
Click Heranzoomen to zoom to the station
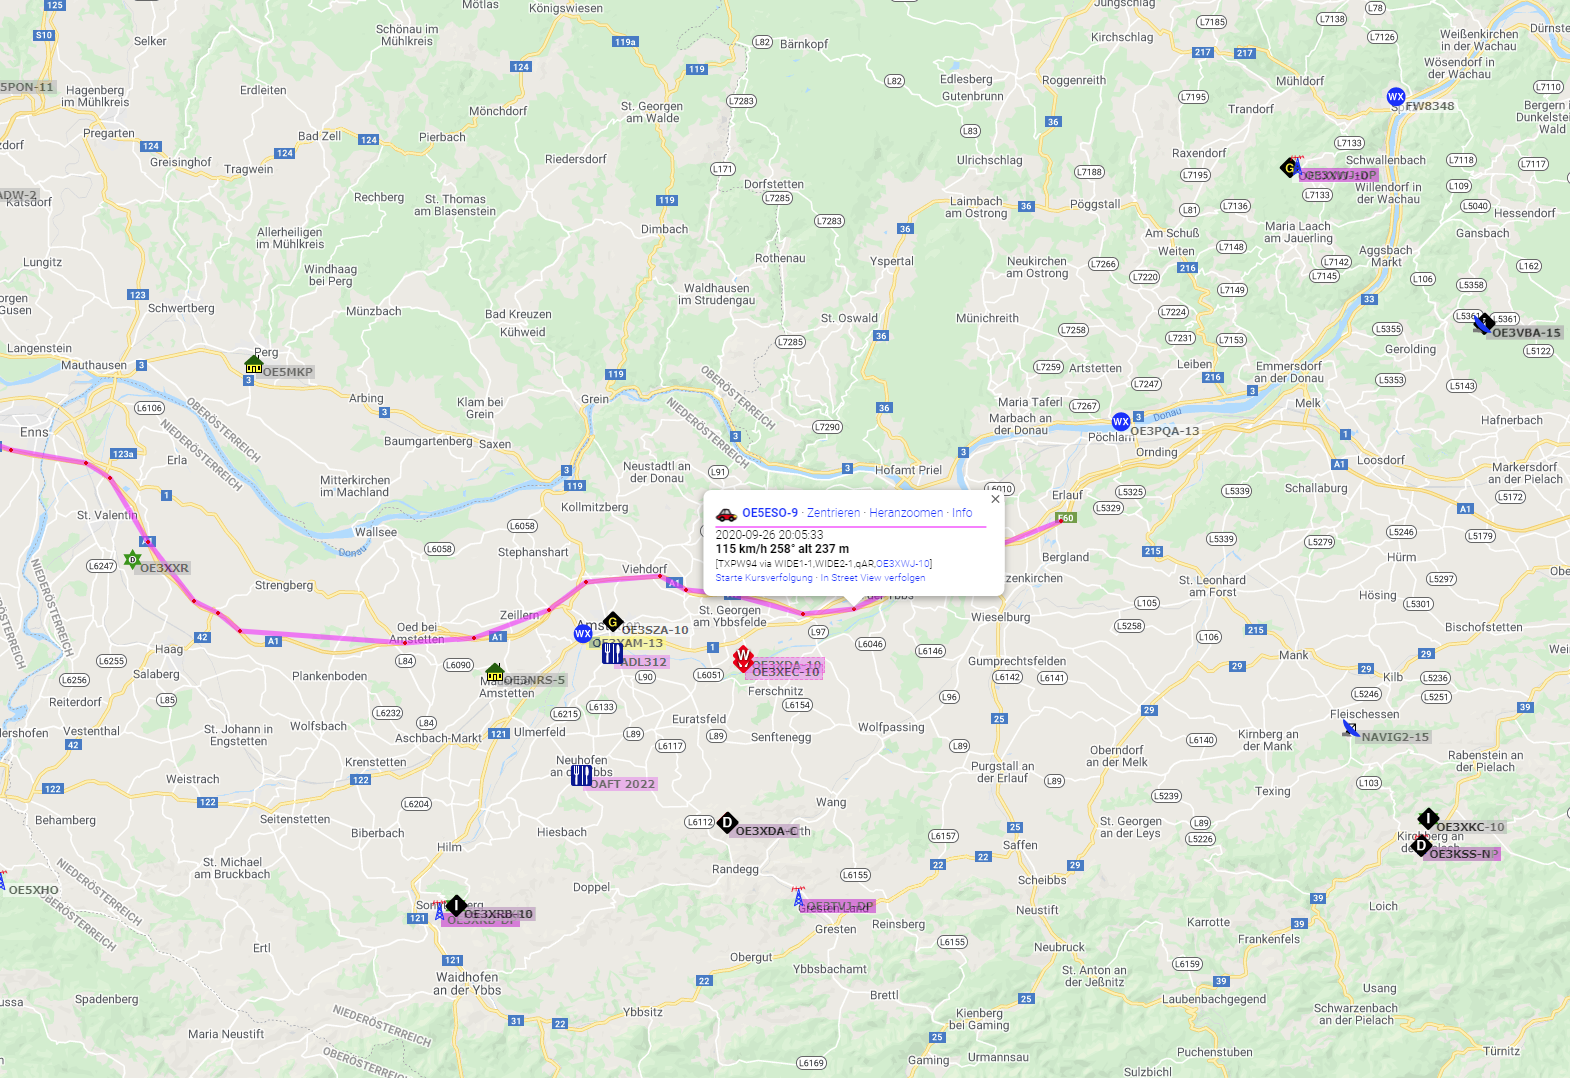tap(906, 513)
